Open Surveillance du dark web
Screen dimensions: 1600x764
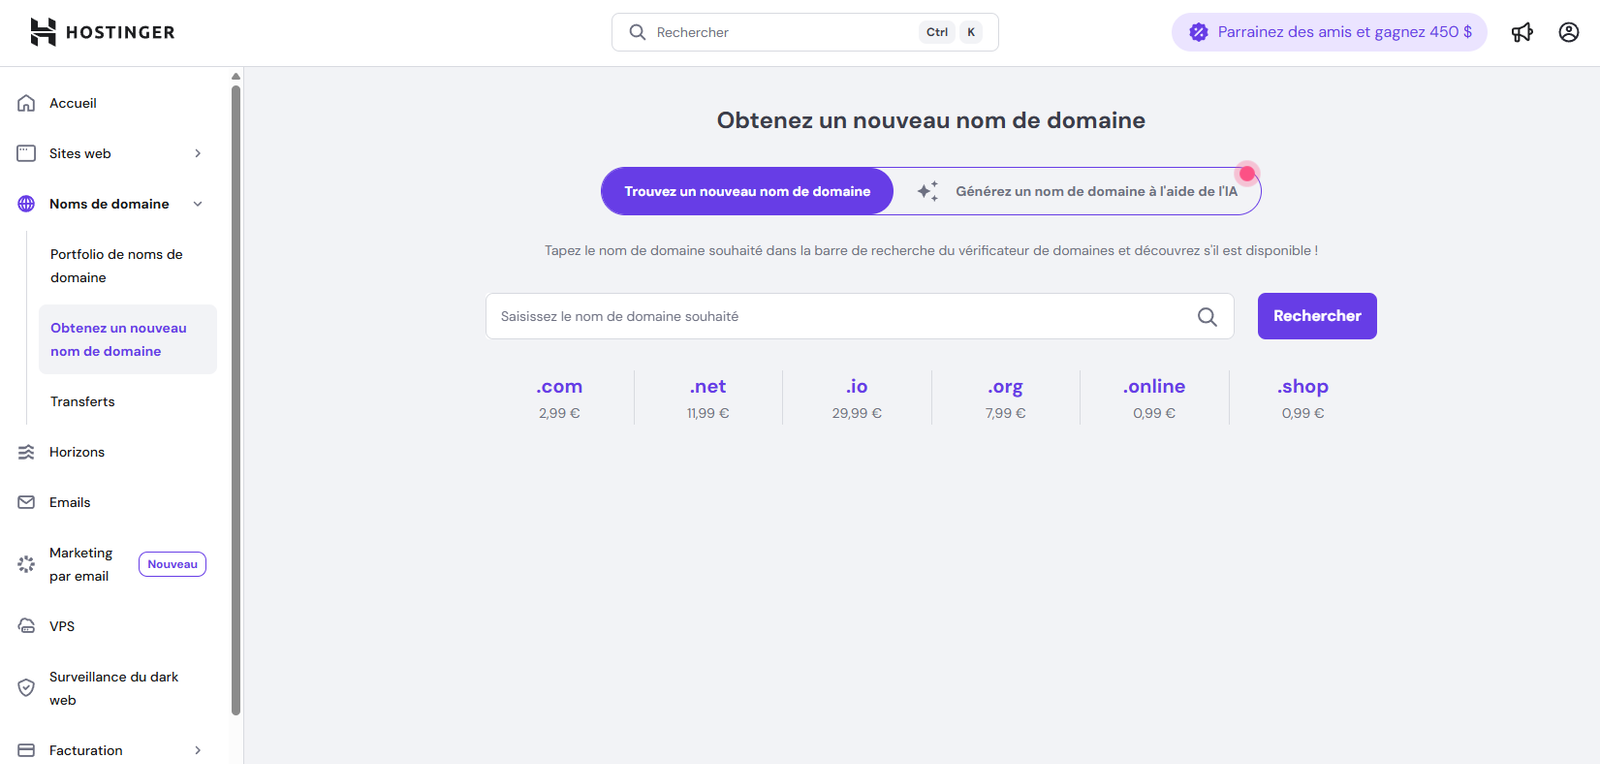click(115, 688)
